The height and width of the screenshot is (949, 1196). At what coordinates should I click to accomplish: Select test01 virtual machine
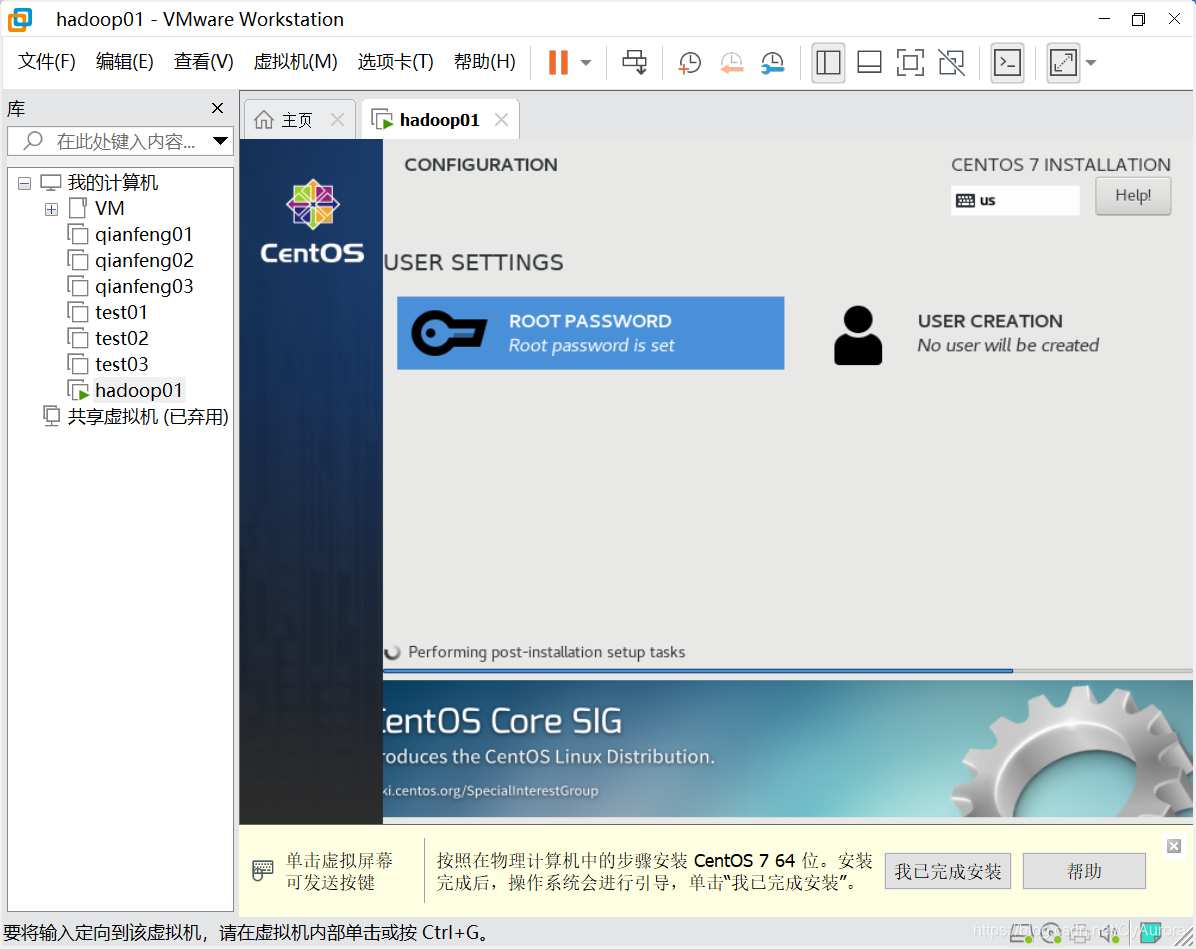pos(121,312)
